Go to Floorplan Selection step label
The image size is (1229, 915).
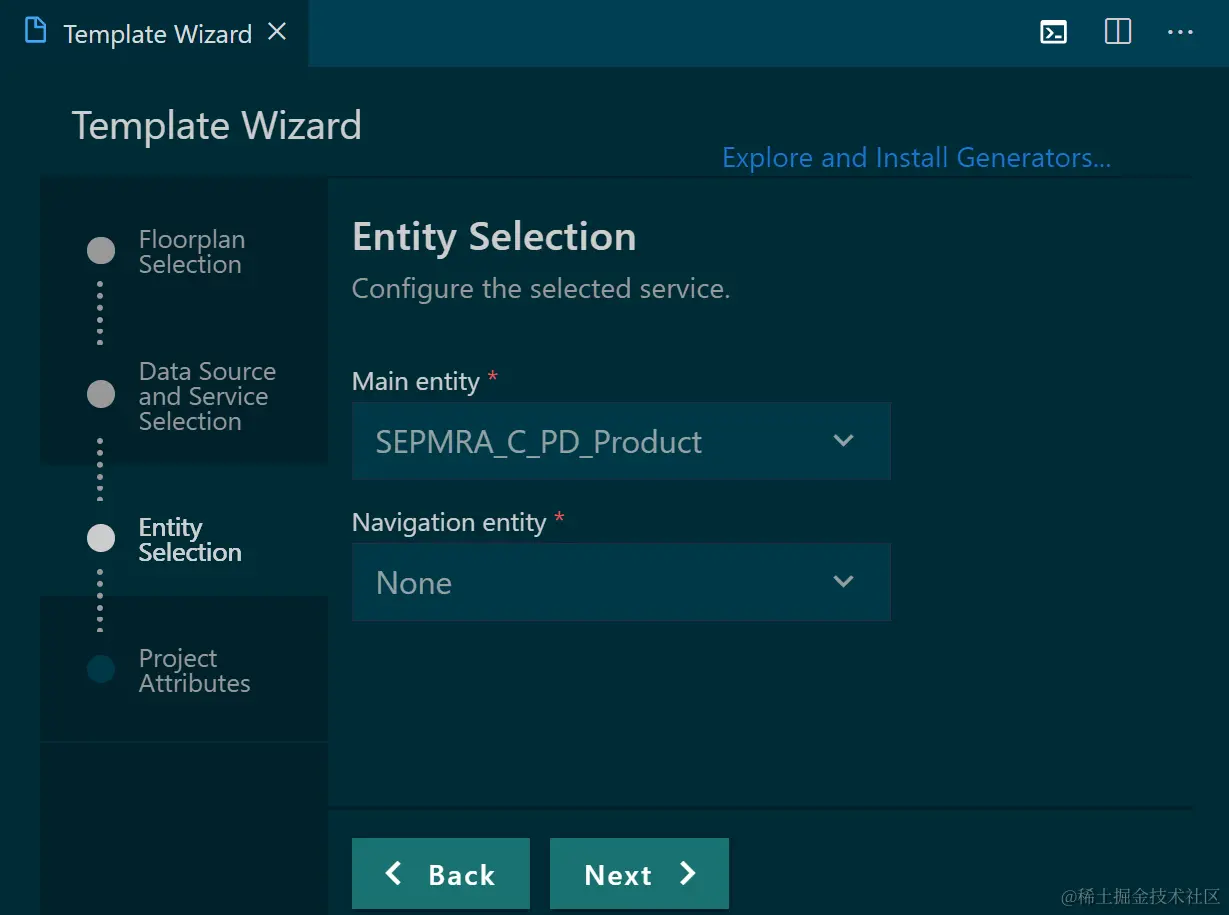pyautogui.click(x=191, y=252)
